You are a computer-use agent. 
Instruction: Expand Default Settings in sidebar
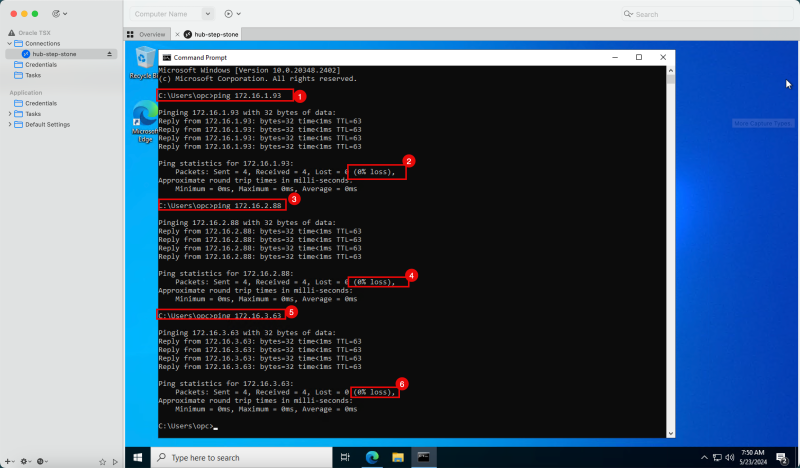[x=10, y=124]
